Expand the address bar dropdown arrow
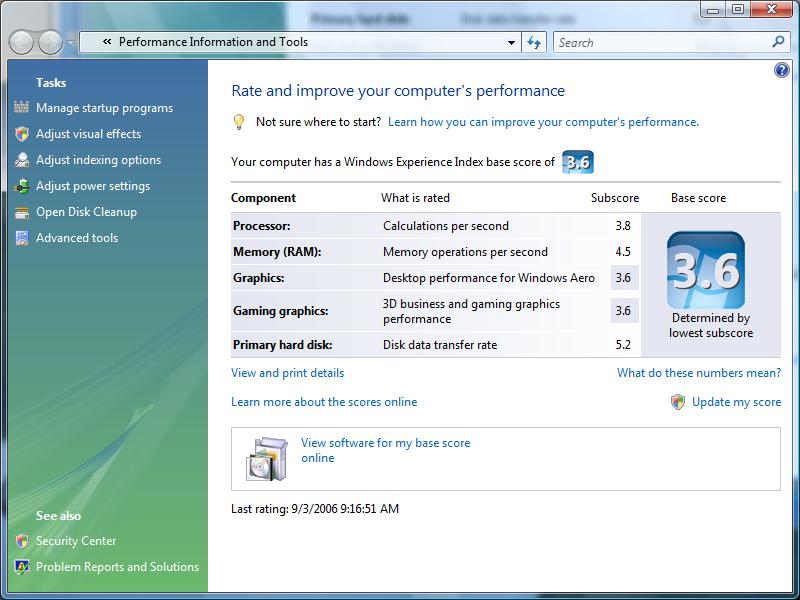800x600 pixels. (511, 43)
